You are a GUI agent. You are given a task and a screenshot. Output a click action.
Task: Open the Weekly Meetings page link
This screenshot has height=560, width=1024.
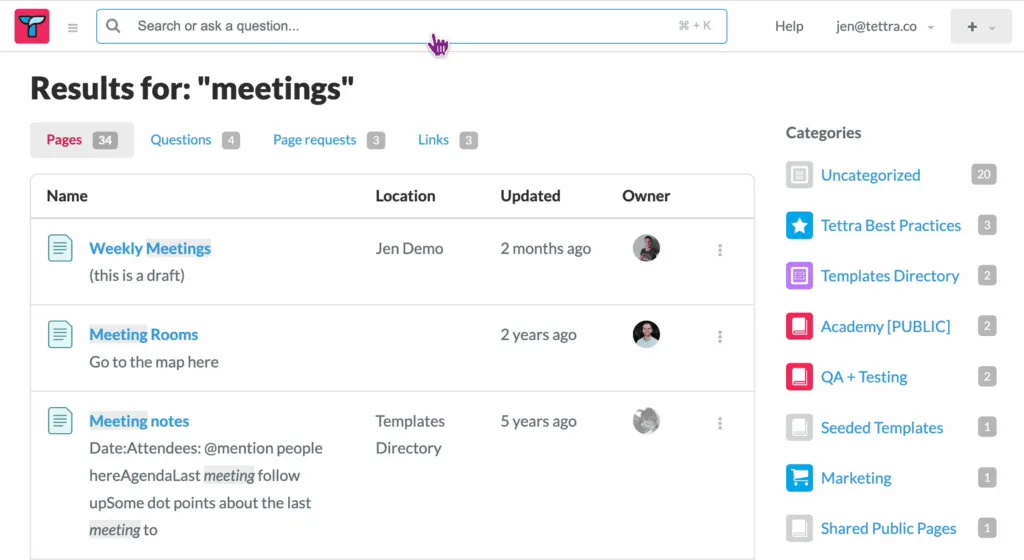150,249
